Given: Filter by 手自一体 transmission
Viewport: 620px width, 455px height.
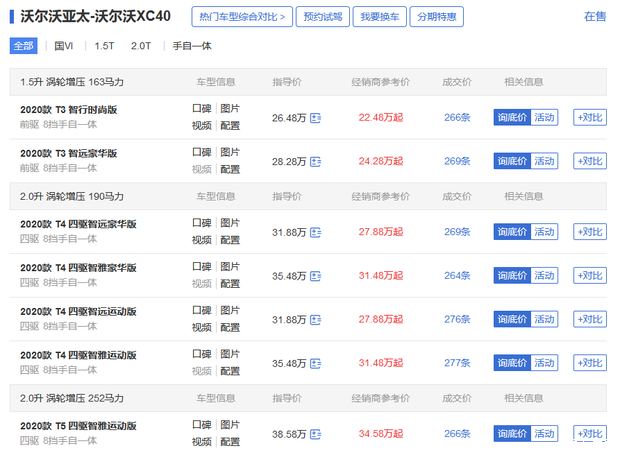Looking at the screenshot, I should [192, 46].
